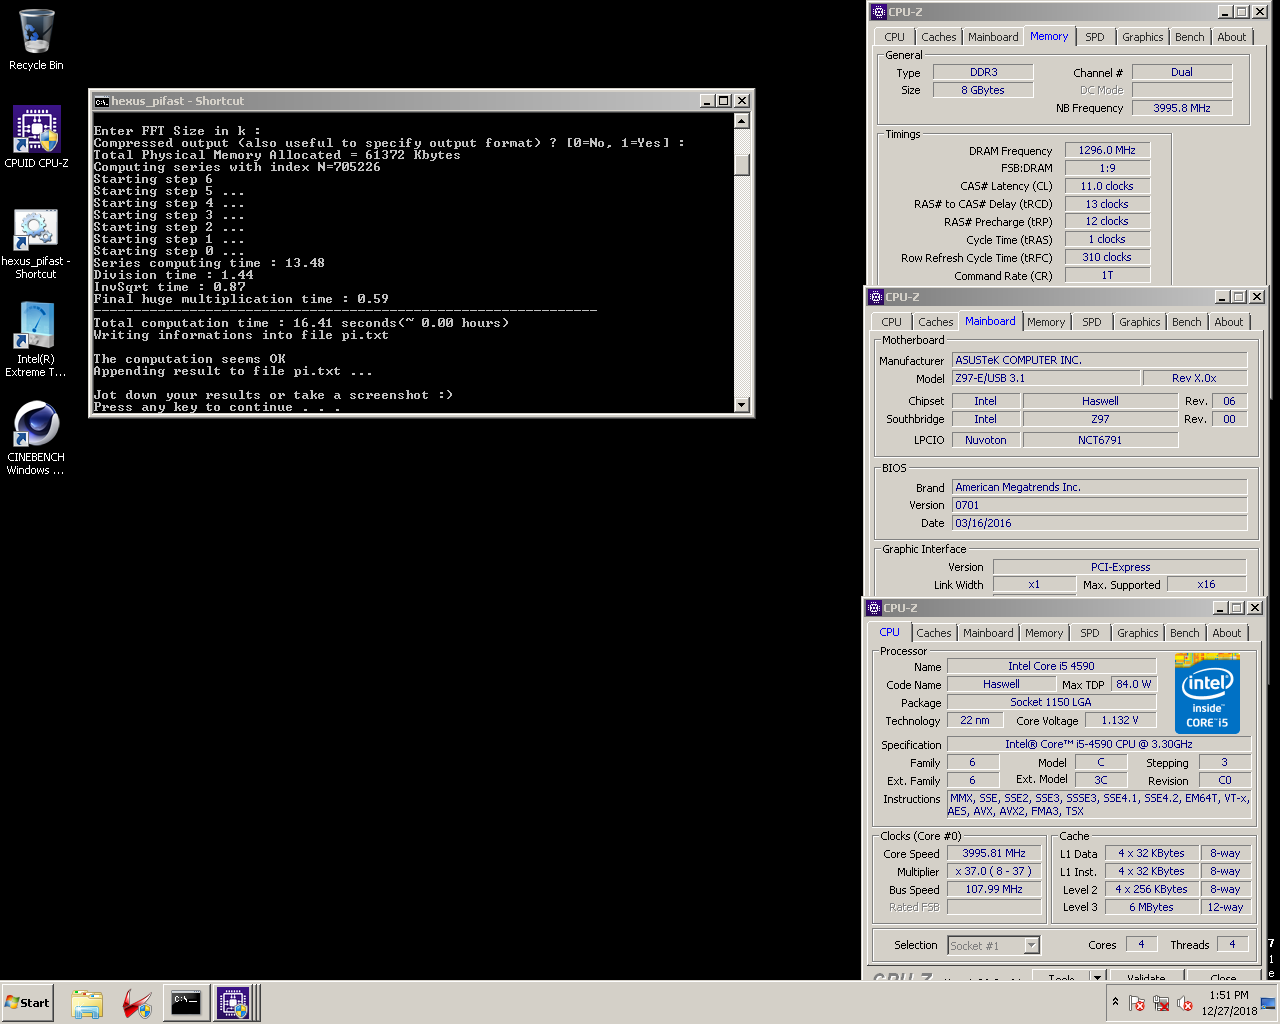This screenshot has height=1024, width=1280.
Task: Select Memory tab in bottom CPU-Z window
Action: (1044, 633)
